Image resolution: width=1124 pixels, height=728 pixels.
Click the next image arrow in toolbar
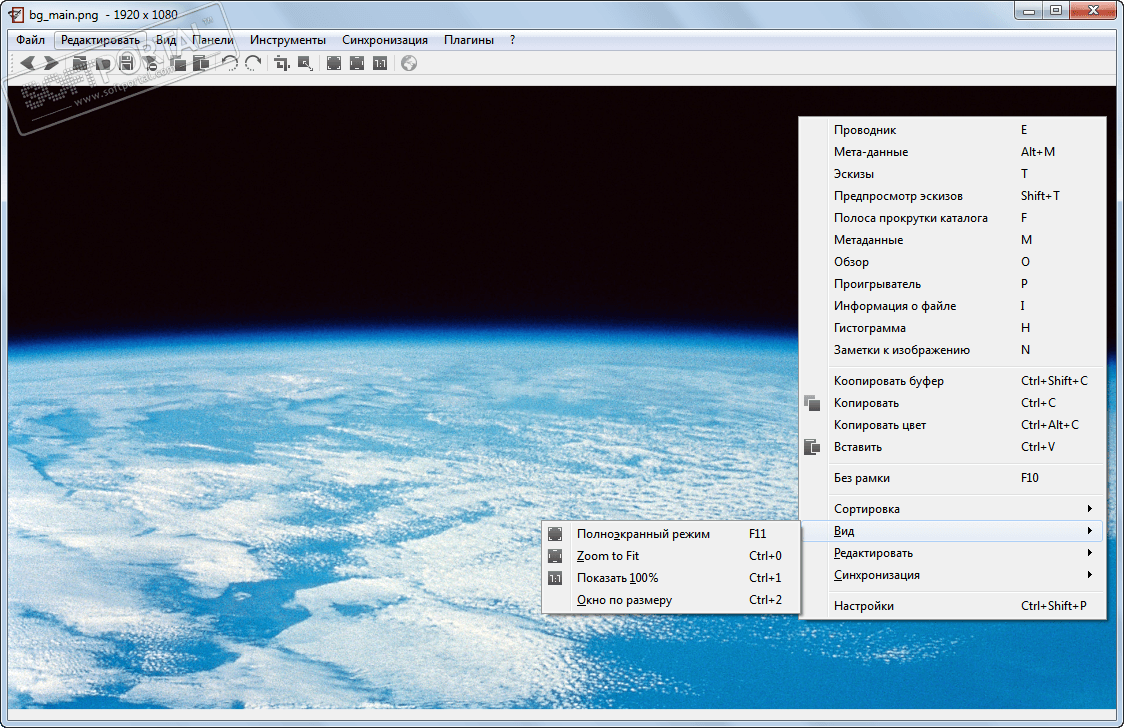pos(49,63)
